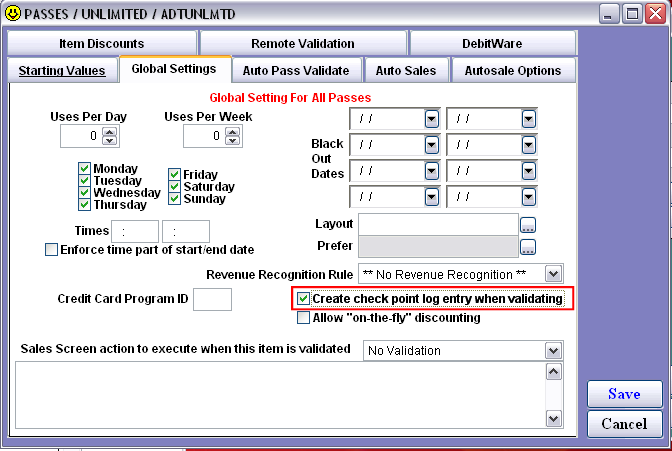Maximize the passes window
This screenshot has width=672, height=451.
point(632,14)
